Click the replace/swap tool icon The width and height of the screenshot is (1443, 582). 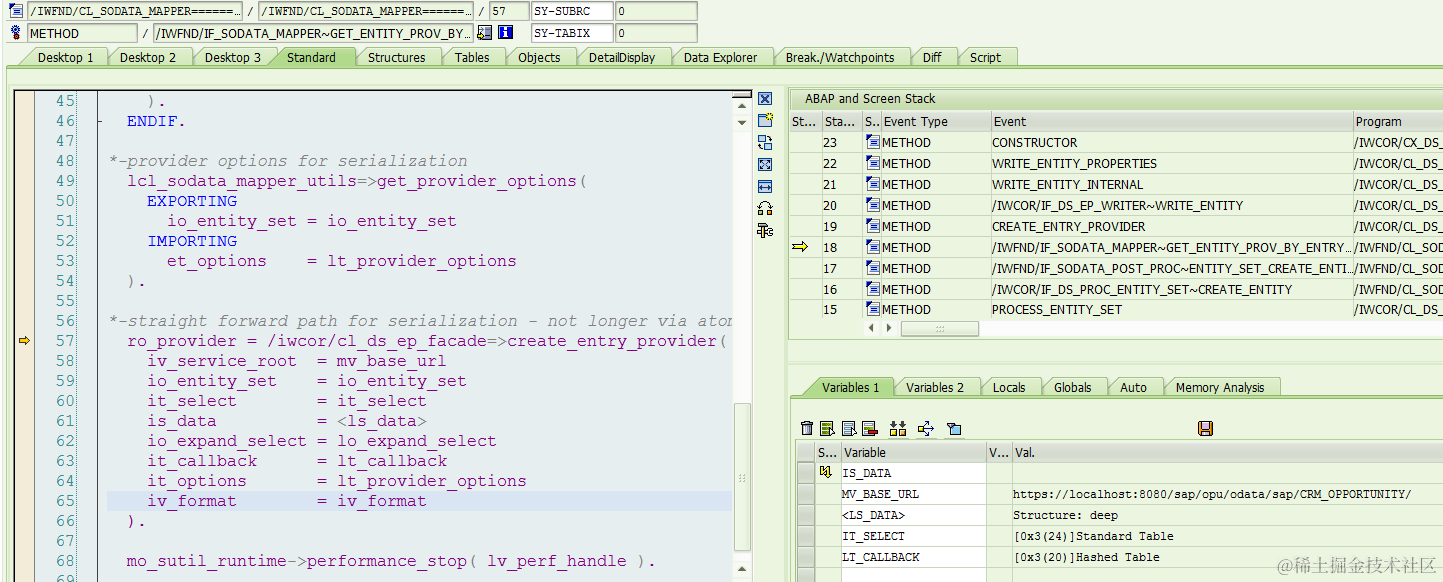(x=765, y=142)
